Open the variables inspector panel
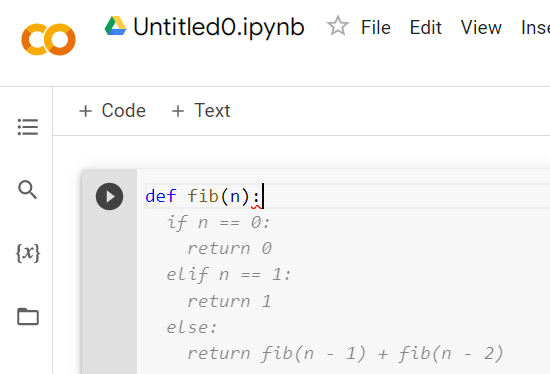550x374 pixels. point(28,253)
